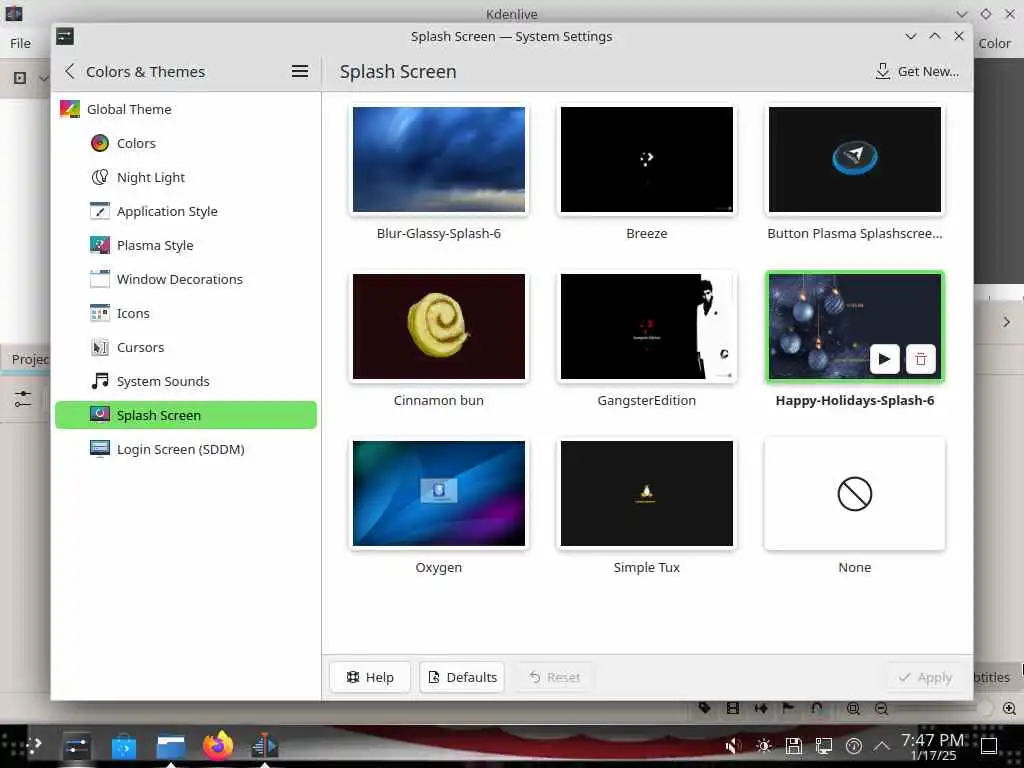Click Kdenlive timeline flag marker icon
The image size is (1024, 768).
[x=788, y=708]
